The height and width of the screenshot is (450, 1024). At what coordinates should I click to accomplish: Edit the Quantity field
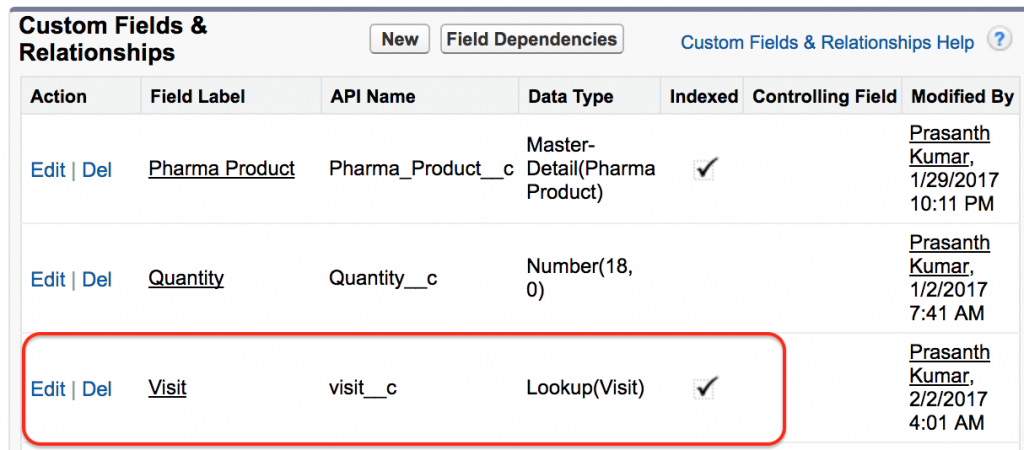pyautogui.click(x=48, y=280)
